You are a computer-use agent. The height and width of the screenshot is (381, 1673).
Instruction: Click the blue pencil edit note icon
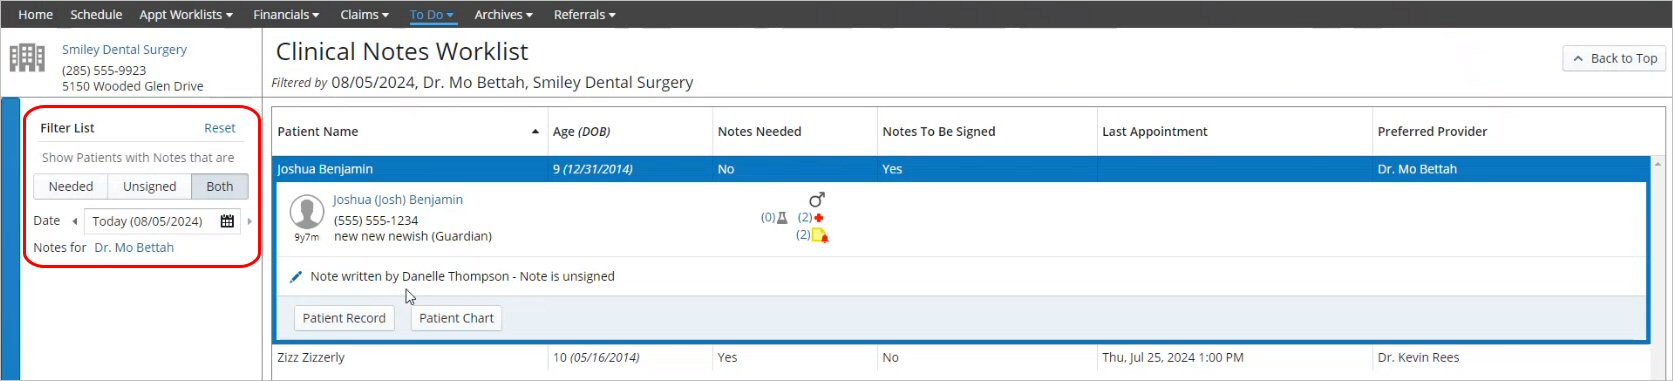(296, 277)
